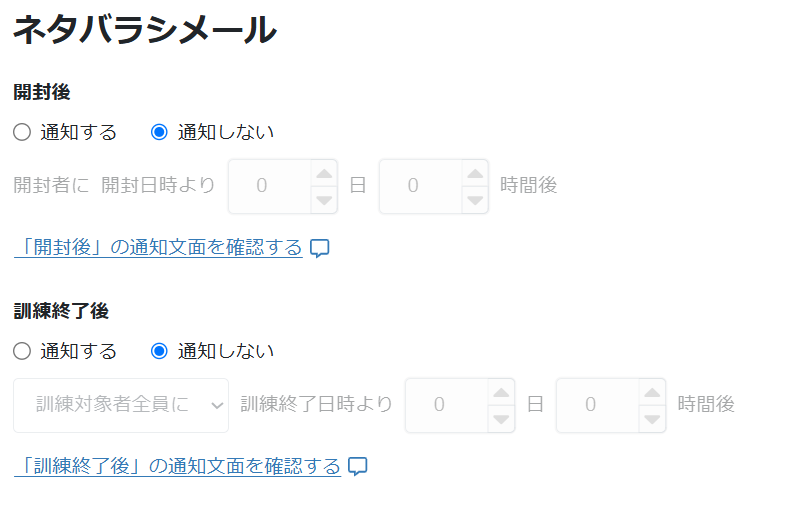Click speech bubble icon beside 開封後 link
This screenshot has height=526, width=793.
click(320, 248)
